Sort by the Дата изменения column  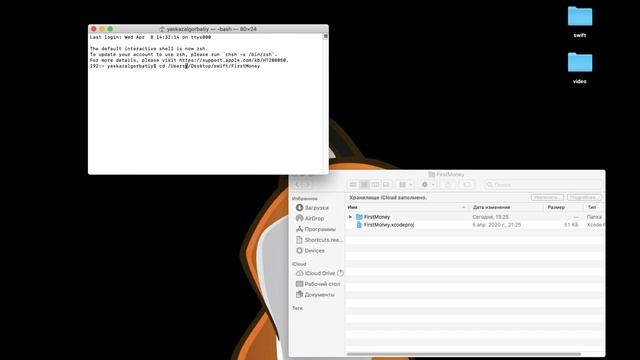pyautogui.click(x=506, y=207)
